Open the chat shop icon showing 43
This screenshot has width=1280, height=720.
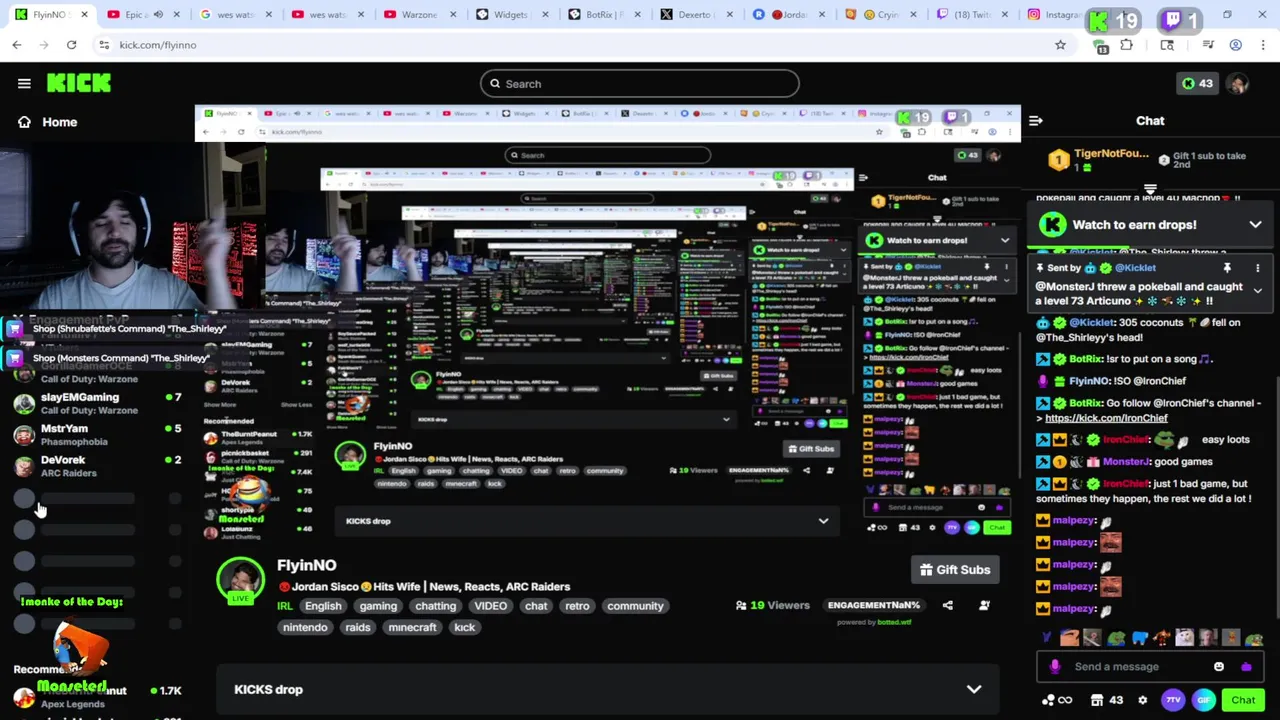coord(1106,700)
